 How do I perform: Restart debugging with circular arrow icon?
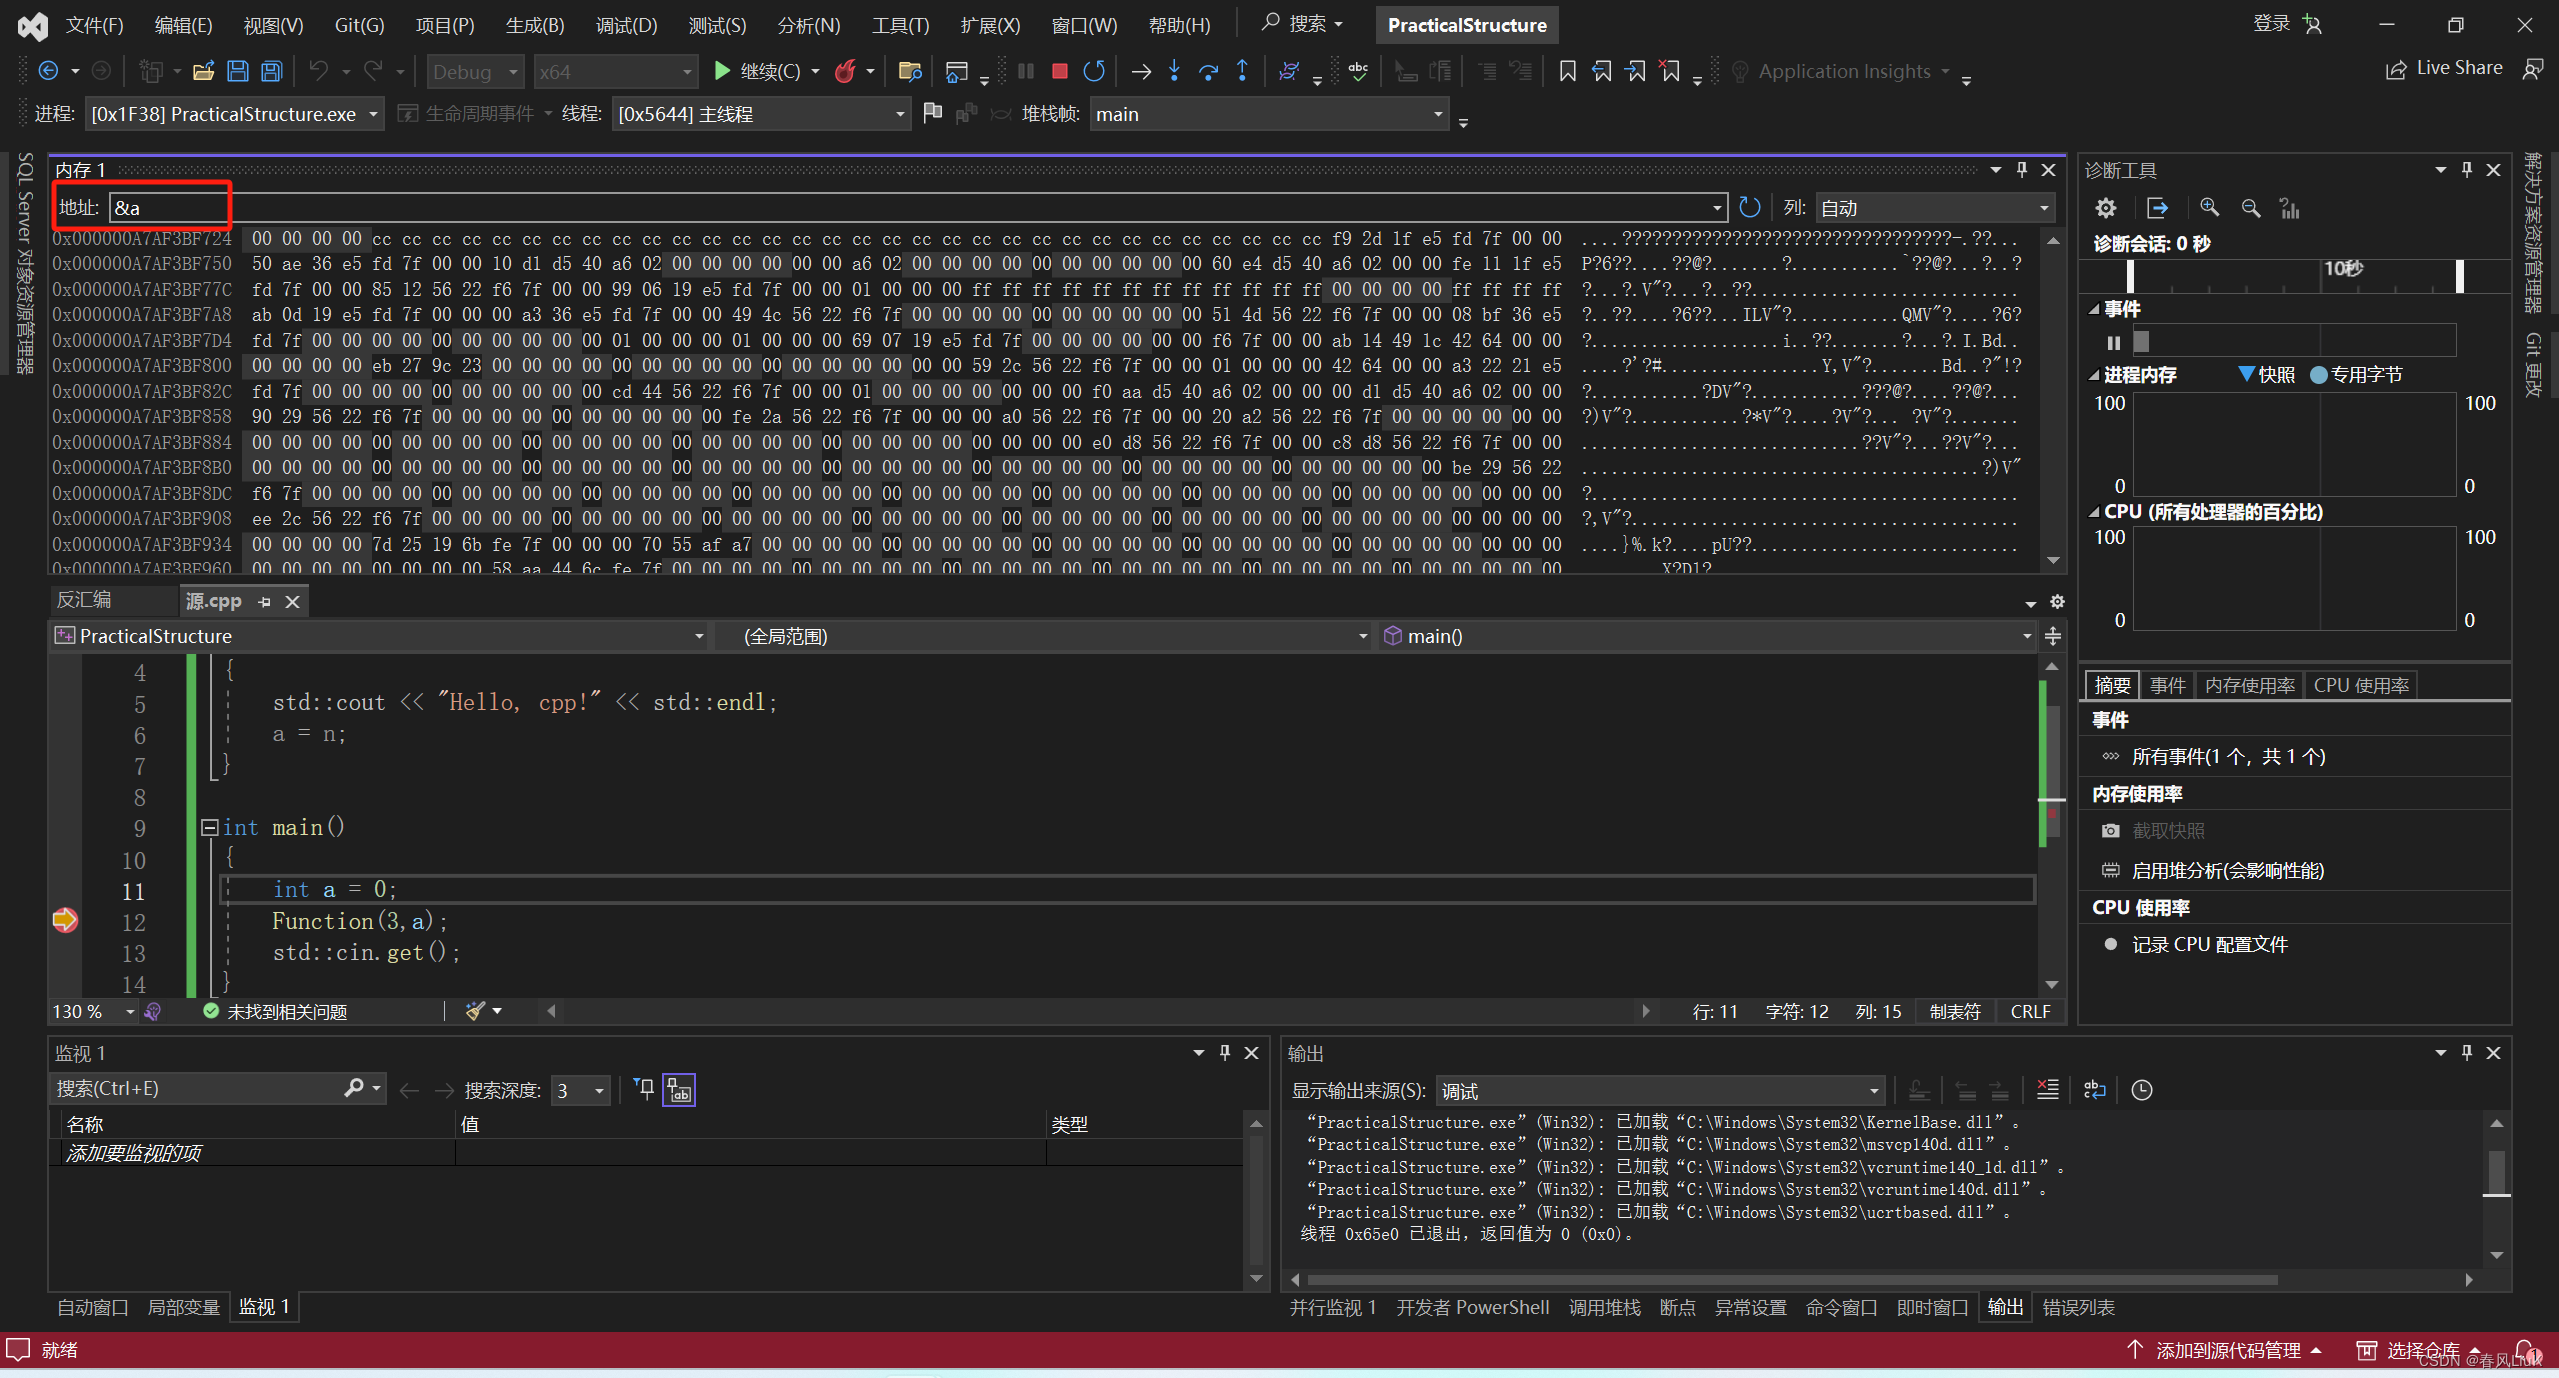[x=1094, y=71]
